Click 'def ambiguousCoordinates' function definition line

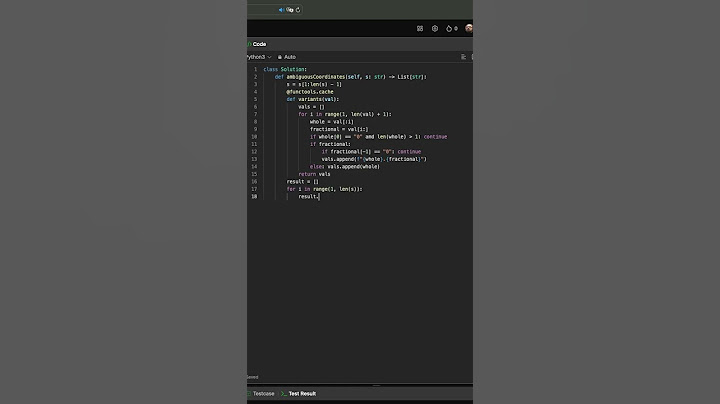351,77
